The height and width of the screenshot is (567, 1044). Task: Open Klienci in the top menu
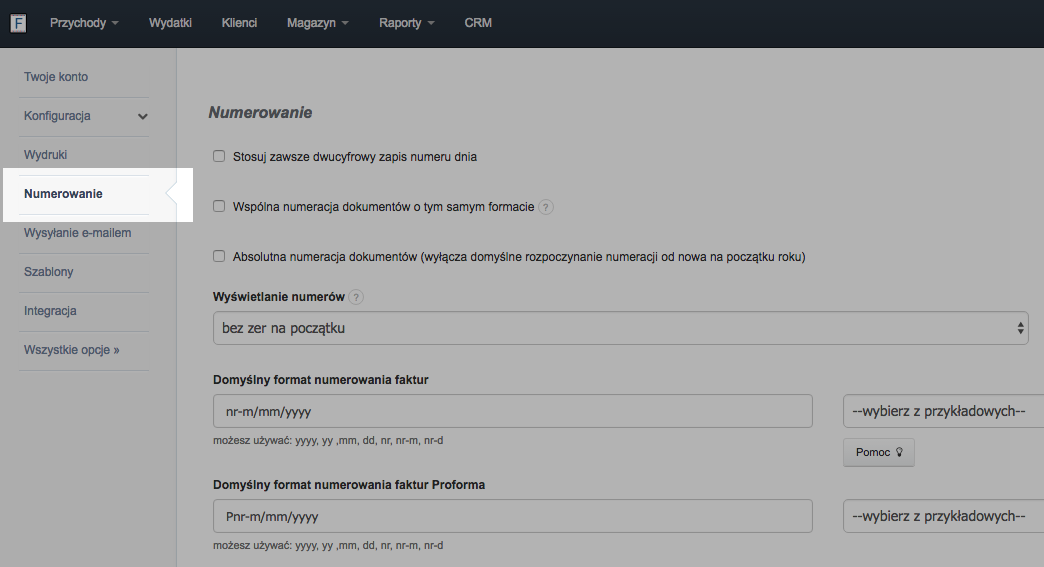point(239,23)
